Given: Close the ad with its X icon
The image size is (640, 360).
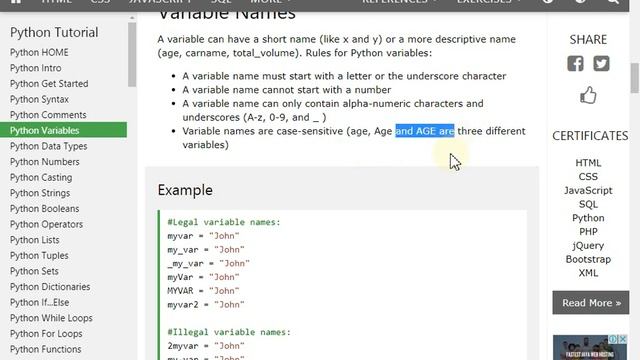Looking at the screenshot, I should (x=623, y=339).
